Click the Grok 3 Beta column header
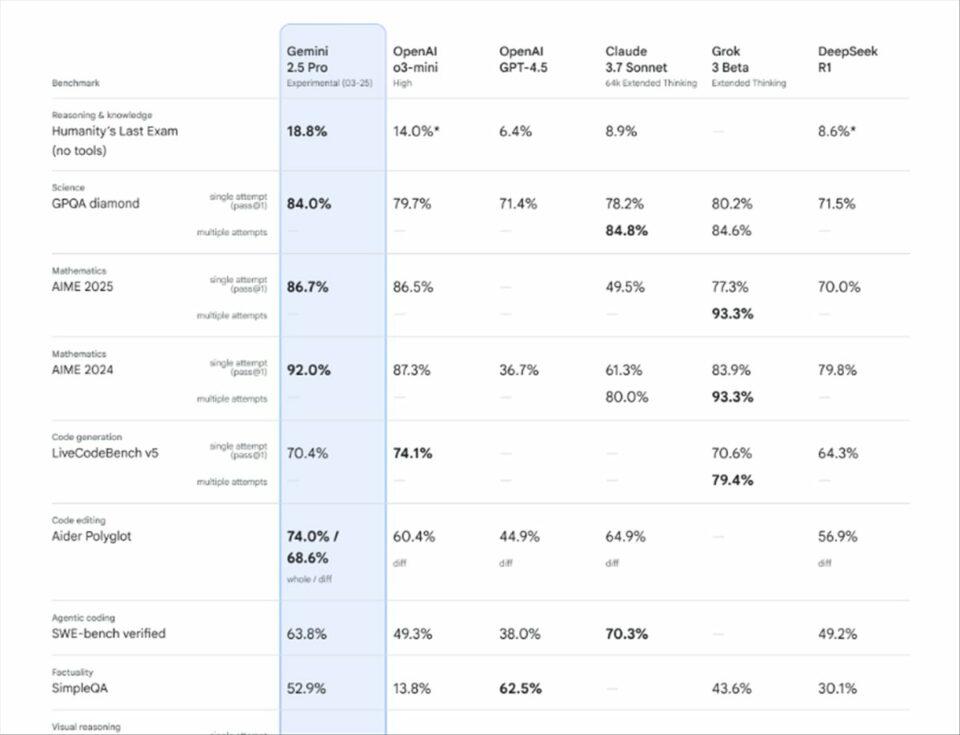Screen dimensions: 960x735 (x=733, y=59)
